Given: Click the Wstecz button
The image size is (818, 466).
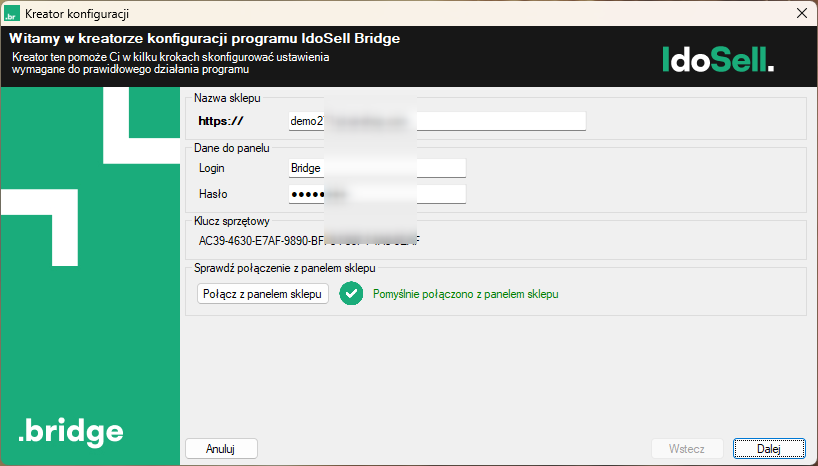Looking at the screenshot, I should click(687, 449).
